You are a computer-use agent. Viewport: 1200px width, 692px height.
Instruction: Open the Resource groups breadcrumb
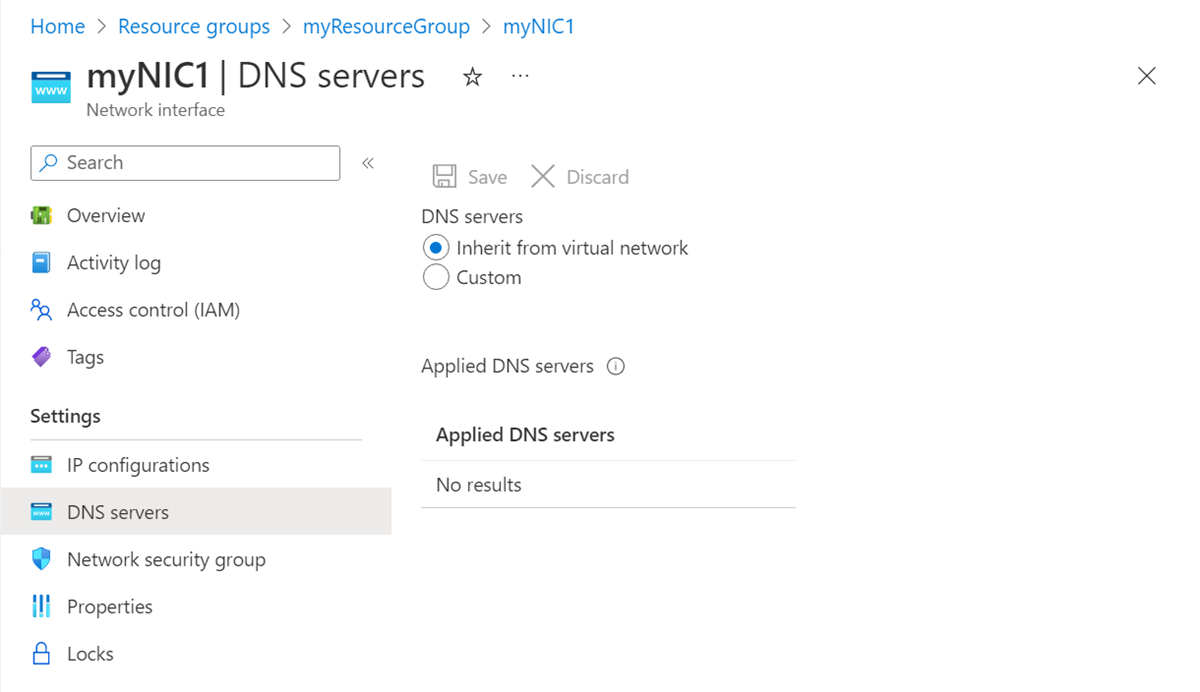[194, 26]
